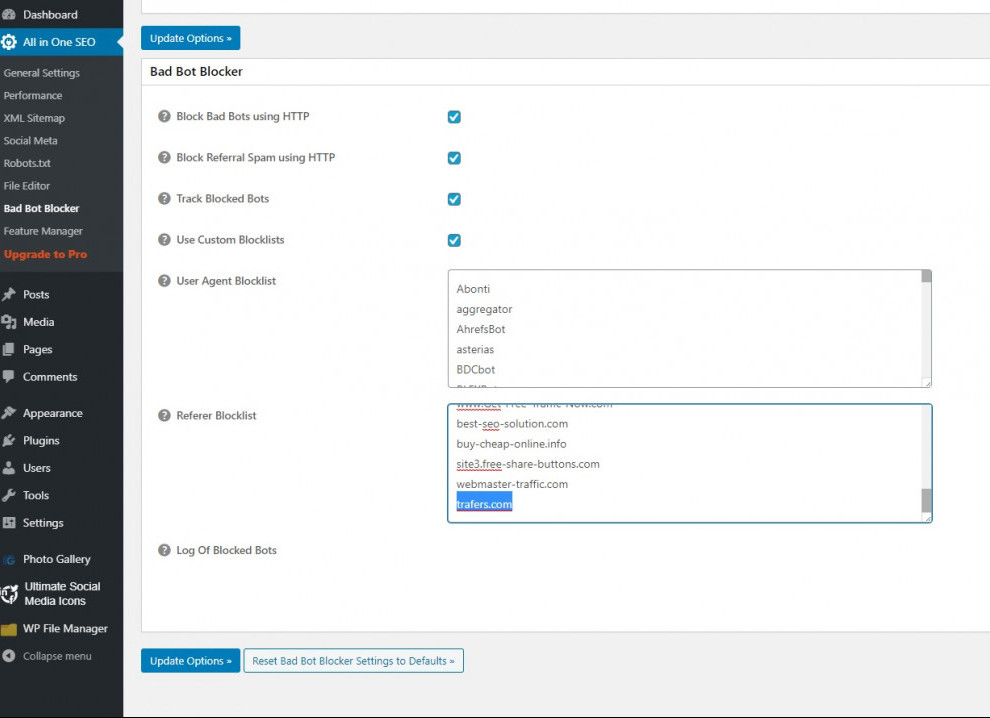The width and height of the screenshot is (990, 718).
Task: Uncheck Block Bad Bots using HTTP
Action: [454, 117]
